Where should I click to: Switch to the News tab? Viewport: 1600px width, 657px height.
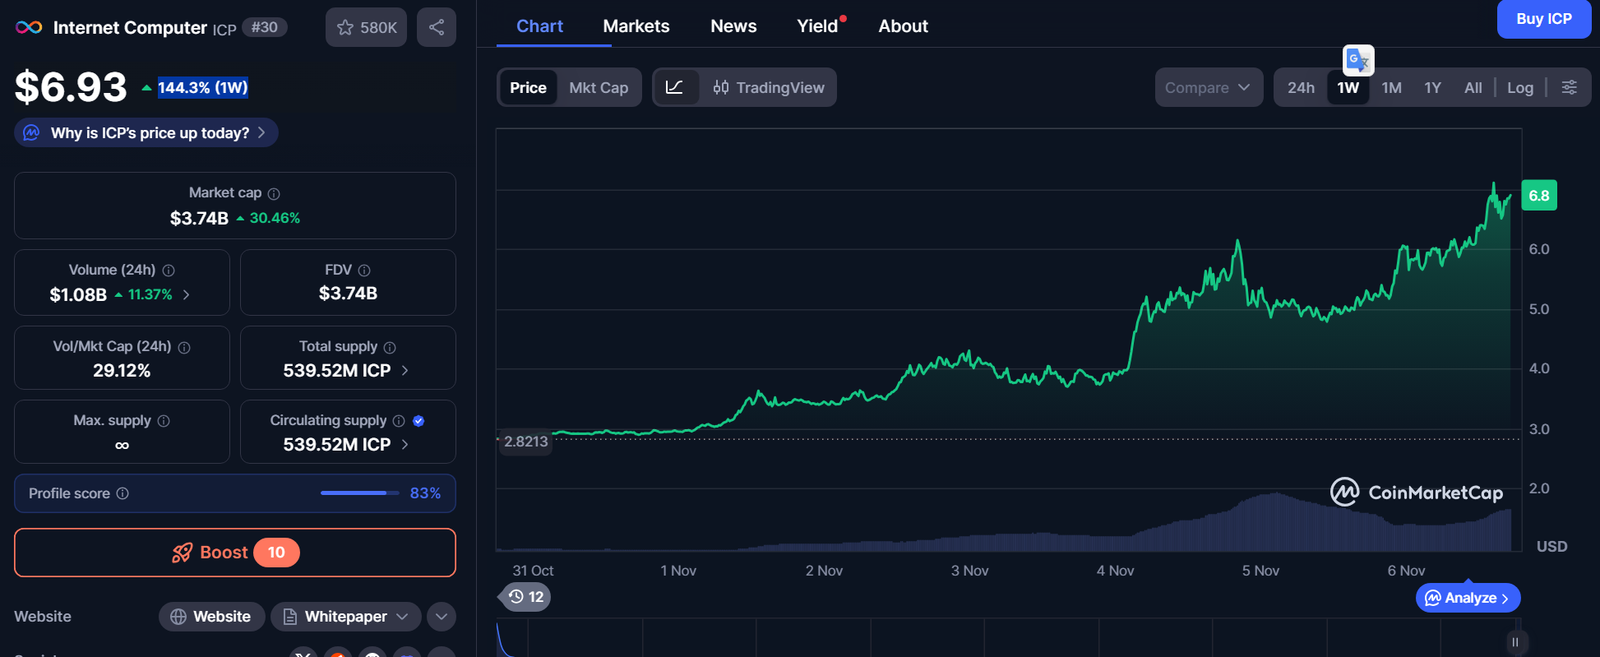tap(733, 26)
